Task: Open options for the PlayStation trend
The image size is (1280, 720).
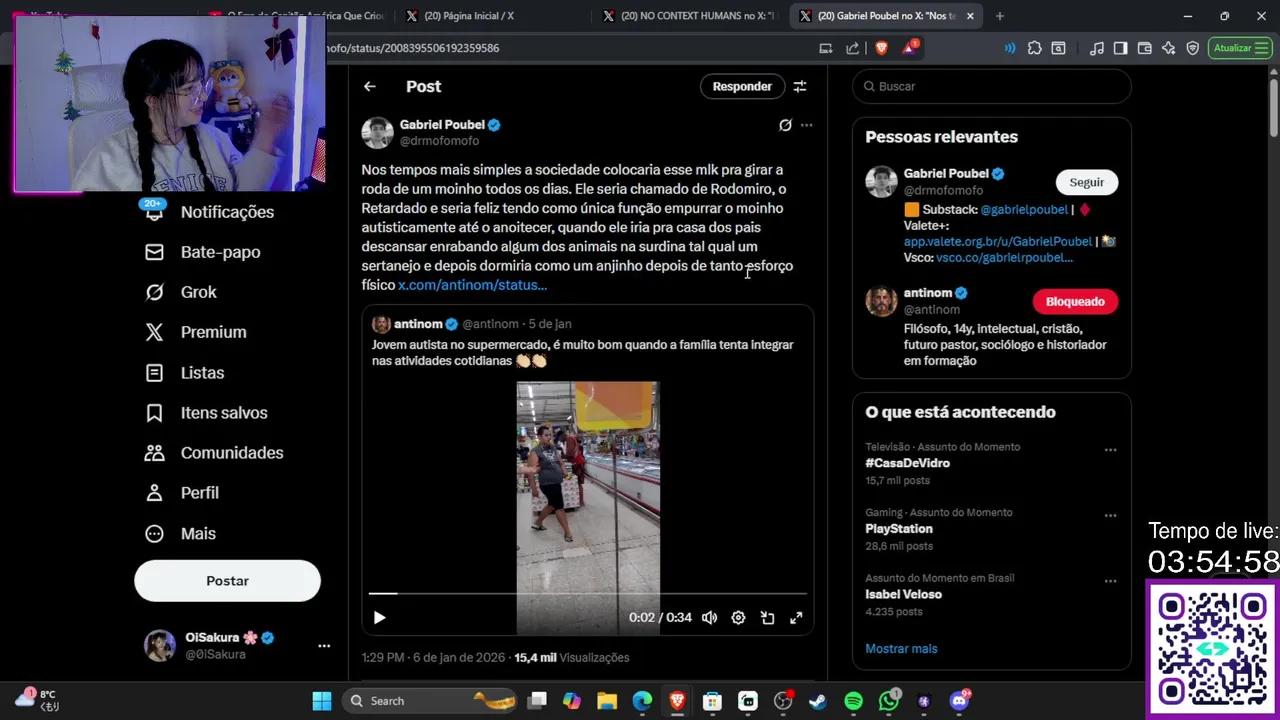Action: pyautogui.click(x=1110, y=516)
